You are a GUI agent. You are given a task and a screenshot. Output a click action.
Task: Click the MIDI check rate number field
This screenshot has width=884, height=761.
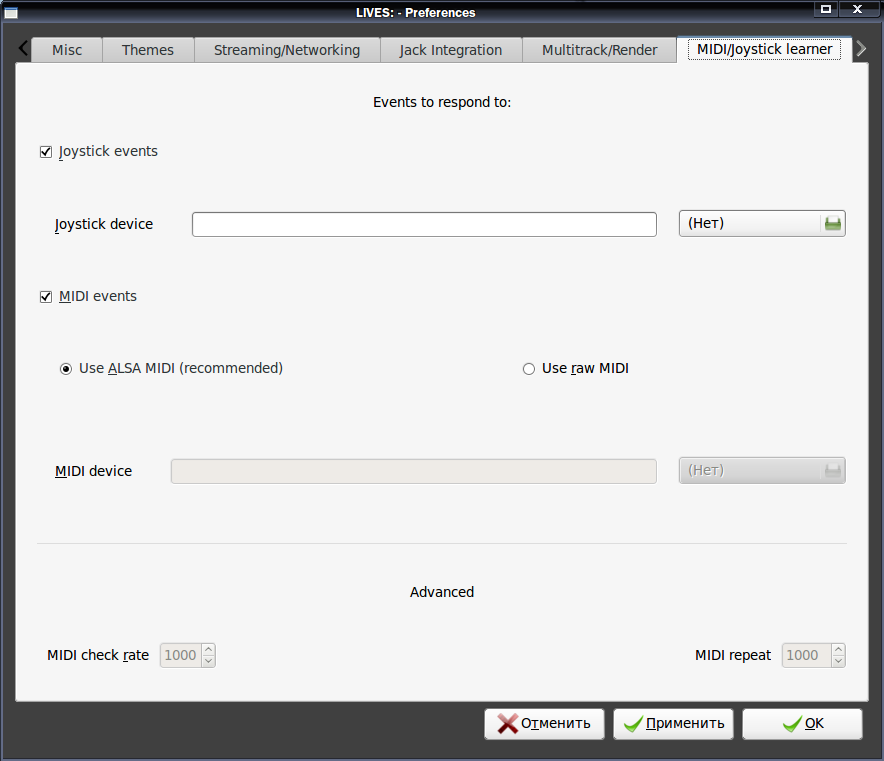[x=181, y=656]
